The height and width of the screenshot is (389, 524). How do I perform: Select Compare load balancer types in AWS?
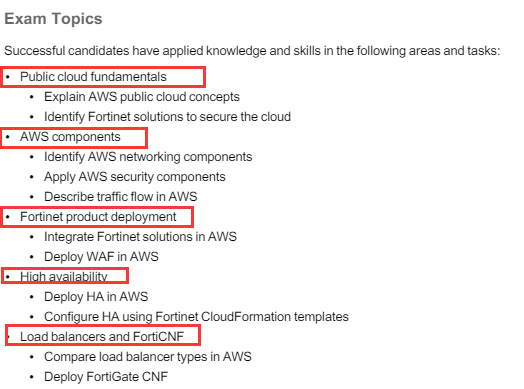148,357
